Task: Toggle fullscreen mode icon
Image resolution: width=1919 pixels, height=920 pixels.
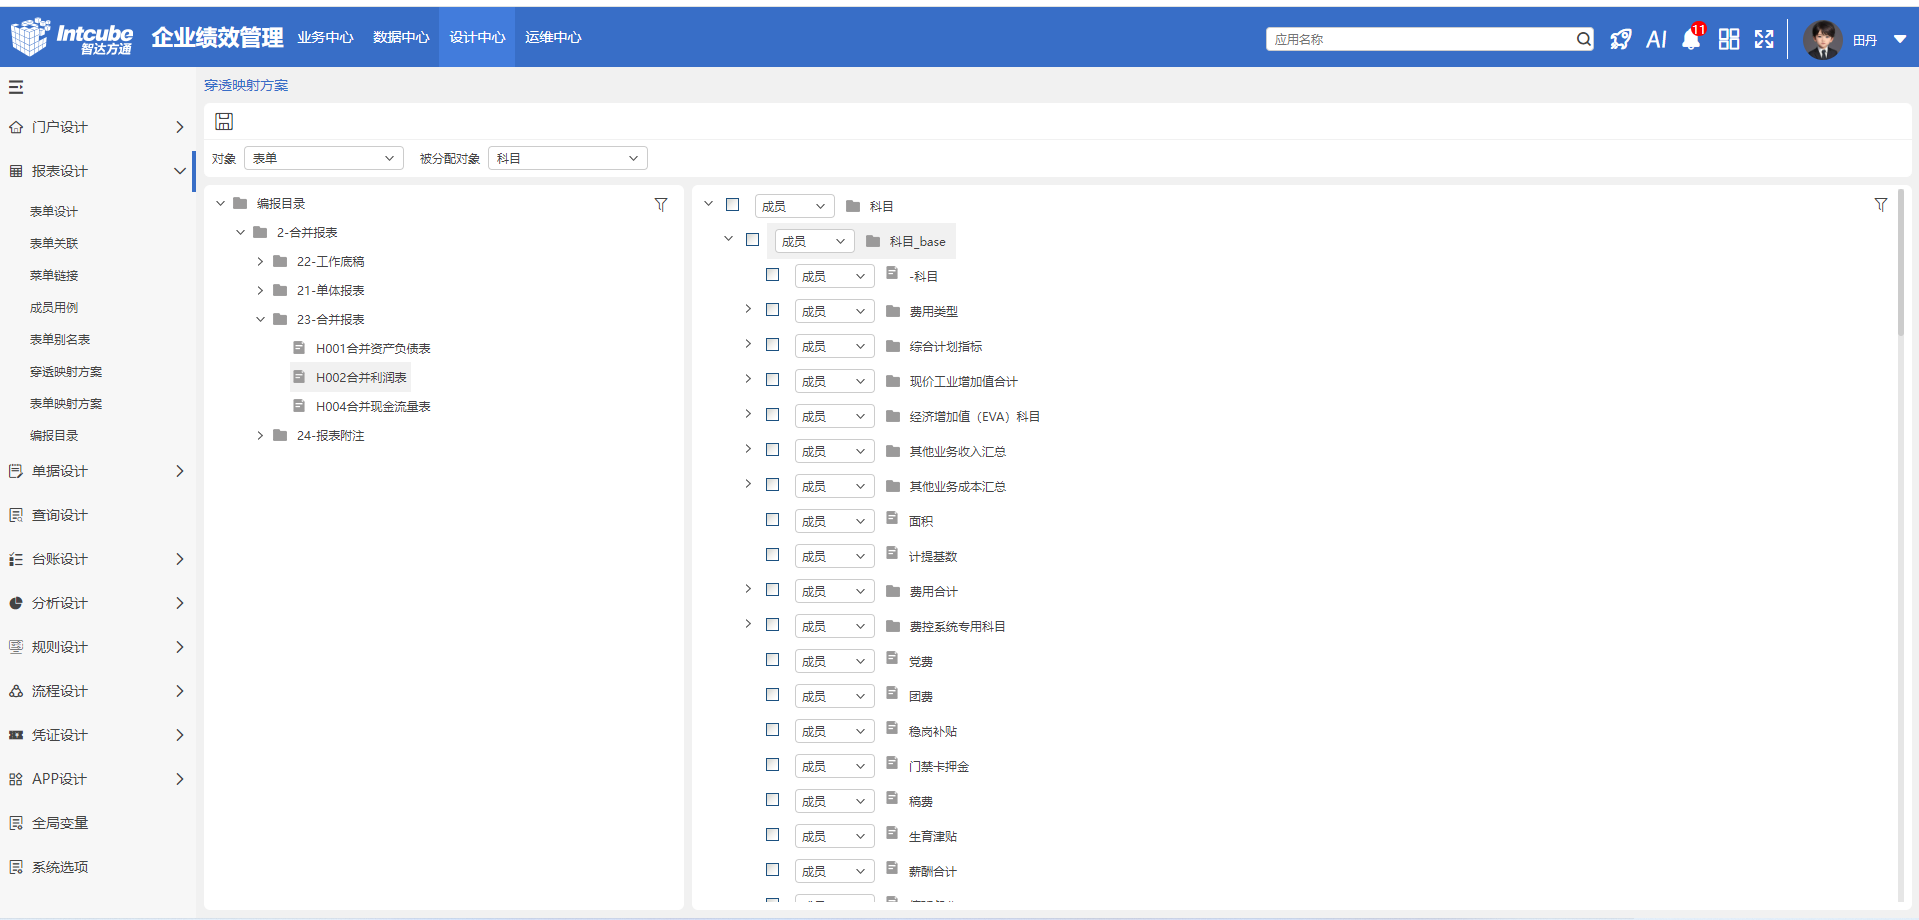Action: click(1764, 39)
